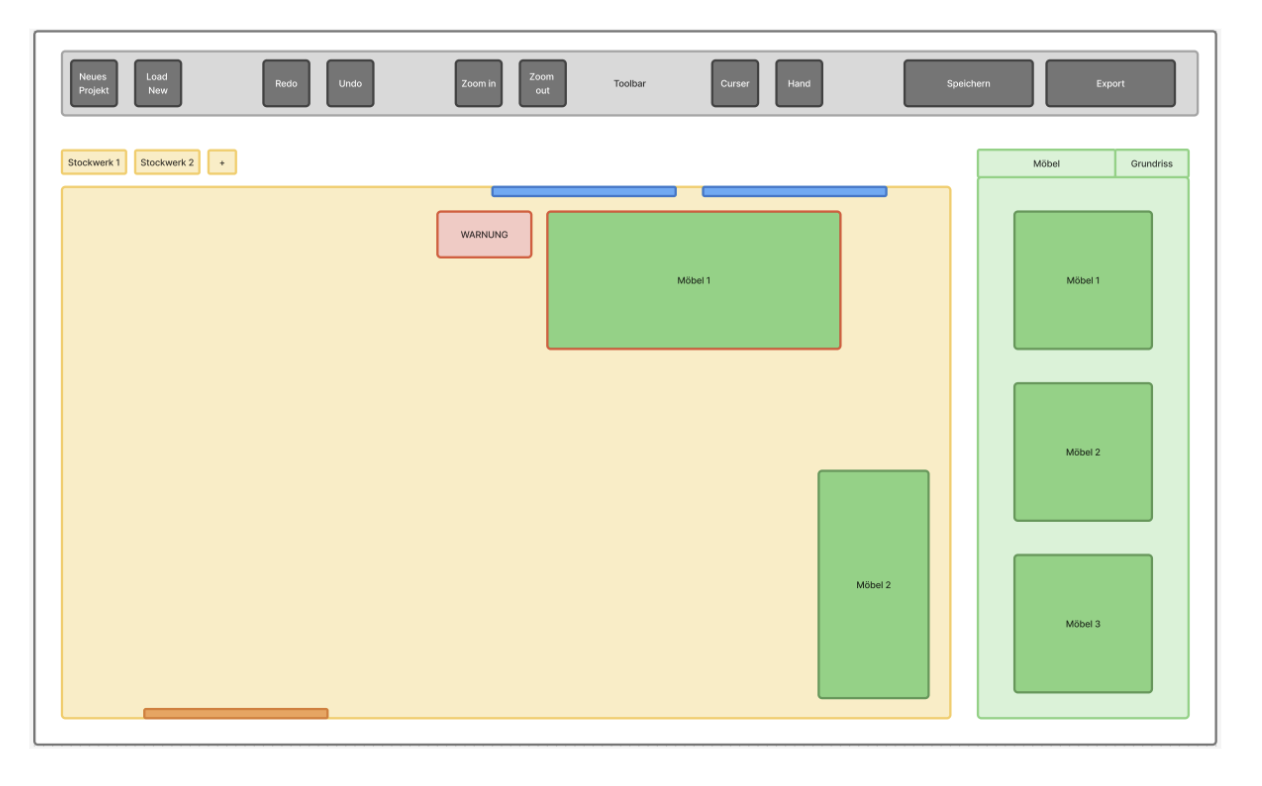Hit the Redo button
This screenshot has height=786, width=1262.
click(x=286, y=83)
